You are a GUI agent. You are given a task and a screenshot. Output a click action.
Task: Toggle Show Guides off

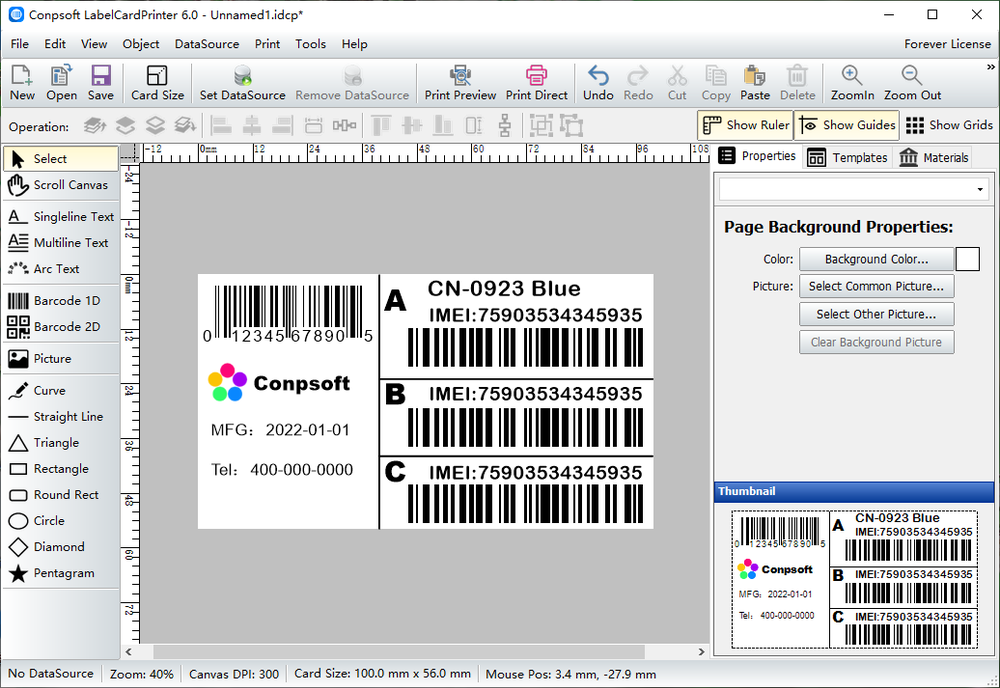(x=848, y=125)
